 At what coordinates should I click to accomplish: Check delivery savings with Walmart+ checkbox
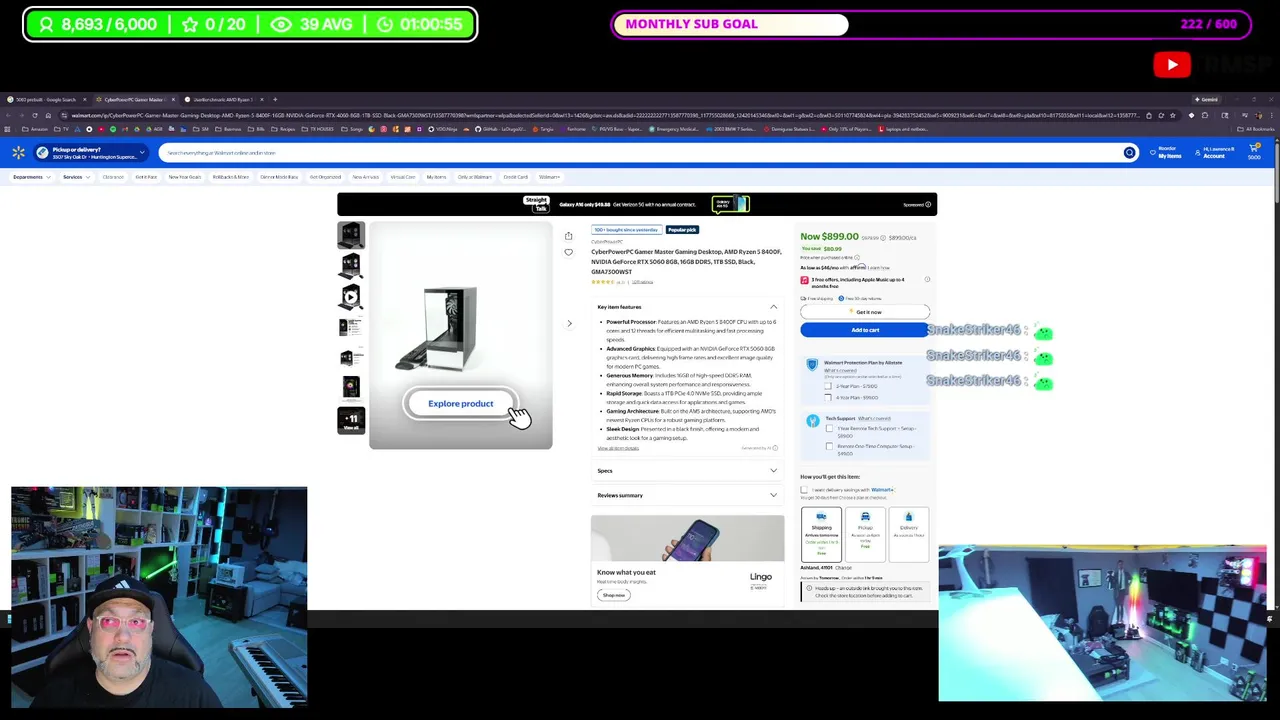804,490
